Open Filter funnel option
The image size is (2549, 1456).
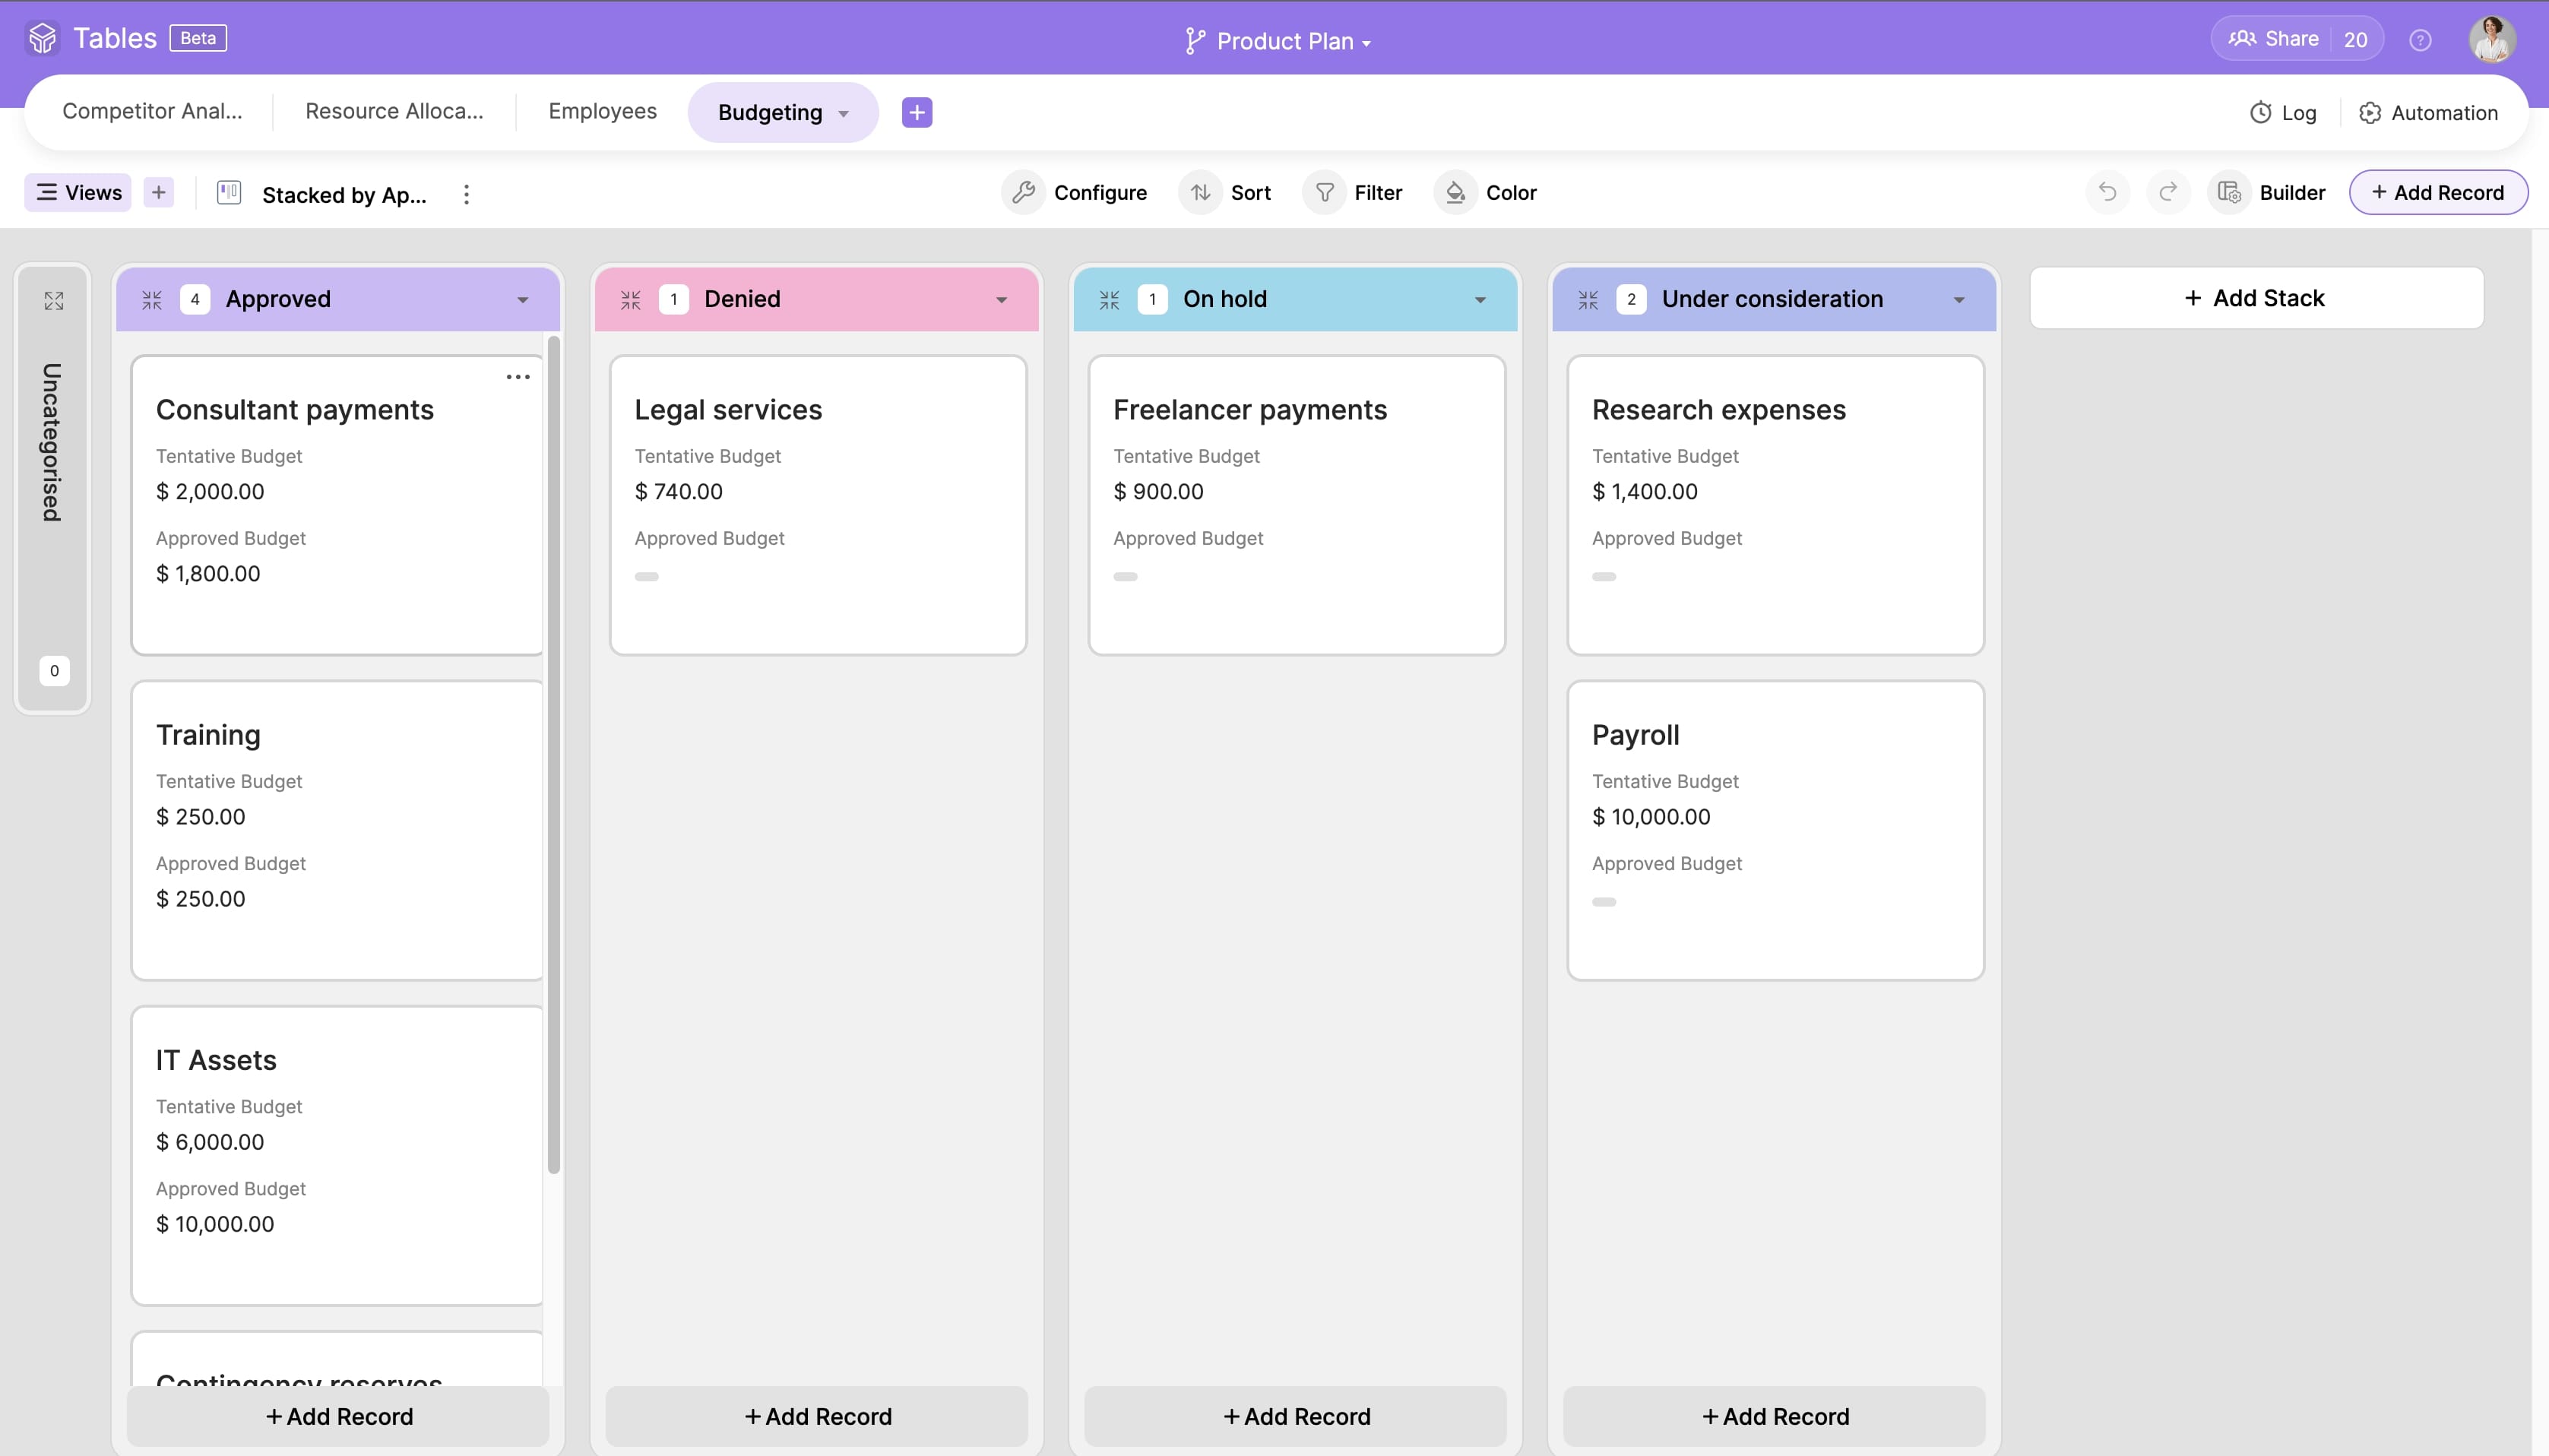pyautogui.click(x=1324, y=192)
